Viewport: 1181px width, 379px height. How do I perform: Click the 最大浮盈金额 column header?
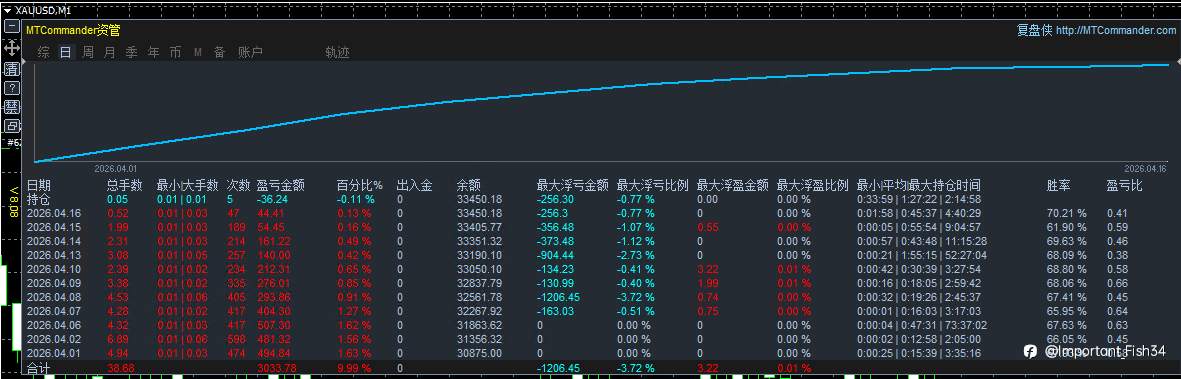point(733,185)
